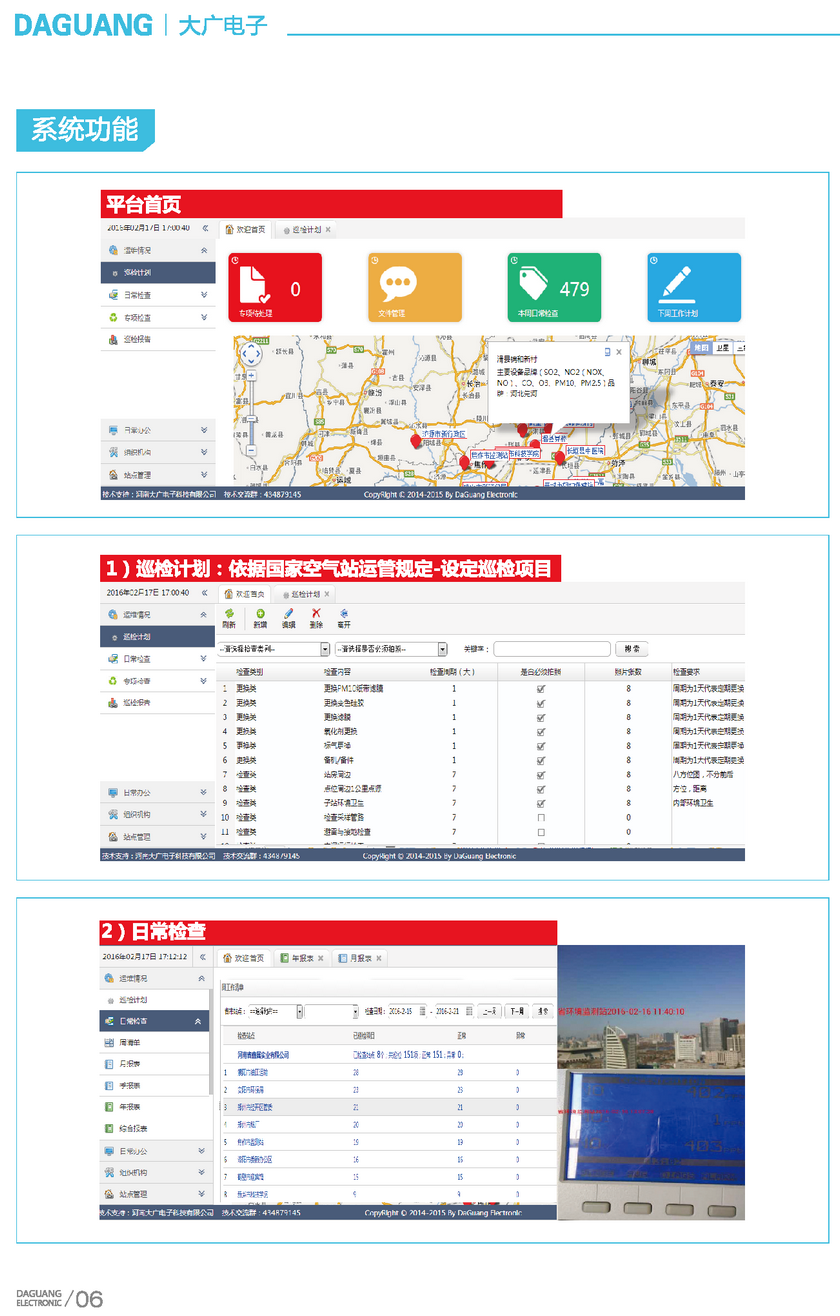840x1316 pixels.
Task: Click the 查询 query button
Action: tap(542, 1011)
